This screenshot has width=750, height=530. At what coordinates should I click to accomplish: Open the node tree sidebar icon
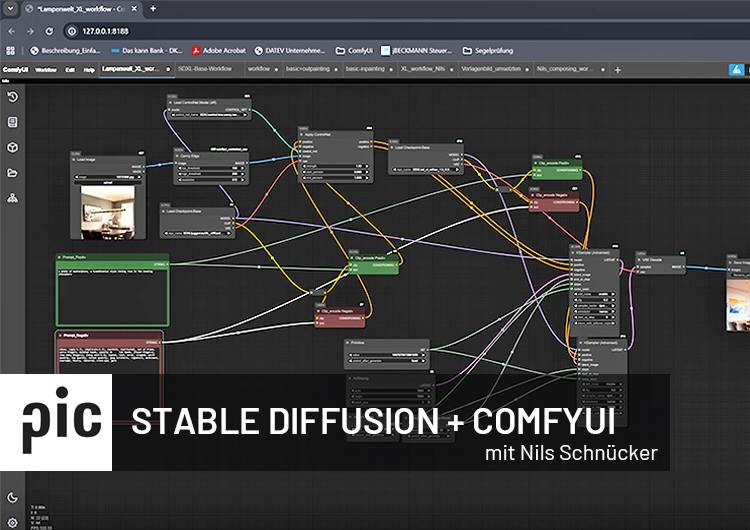(13, 197)
